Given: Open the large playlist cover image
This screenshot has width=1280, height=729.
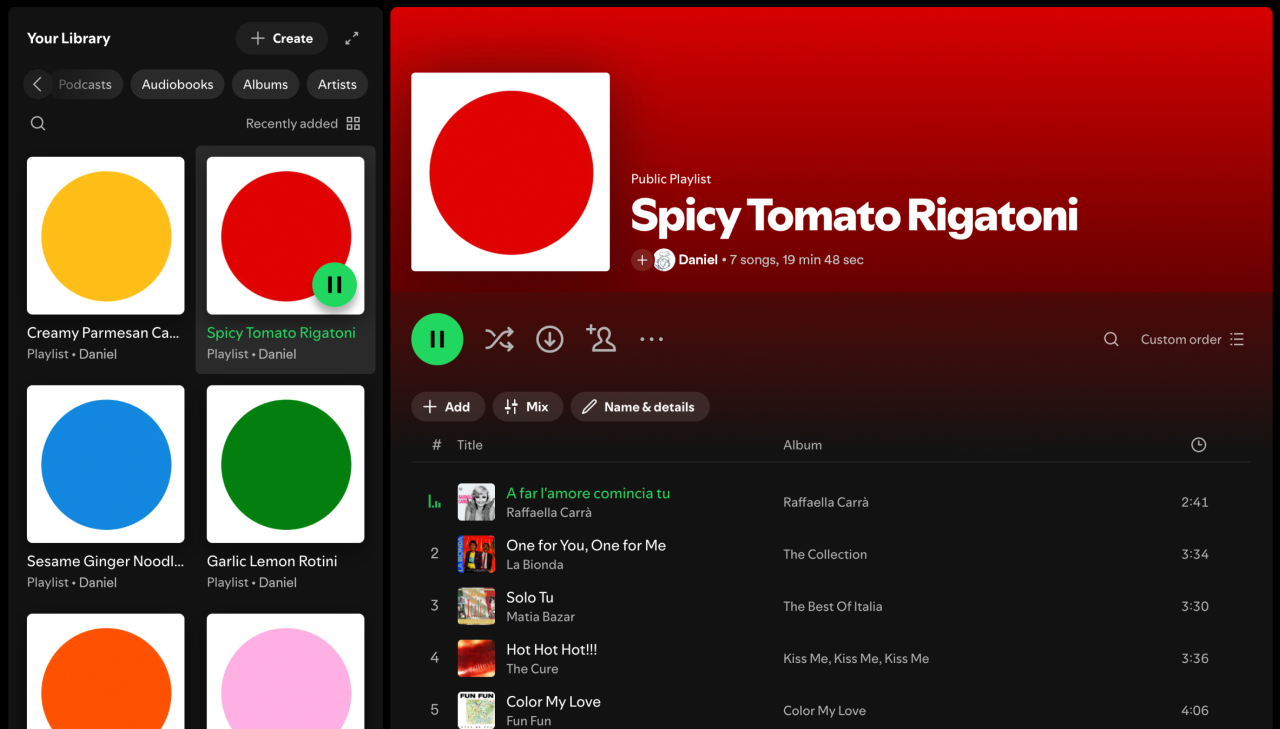Looking at the screenshot, I should click(x=510, y=172).
